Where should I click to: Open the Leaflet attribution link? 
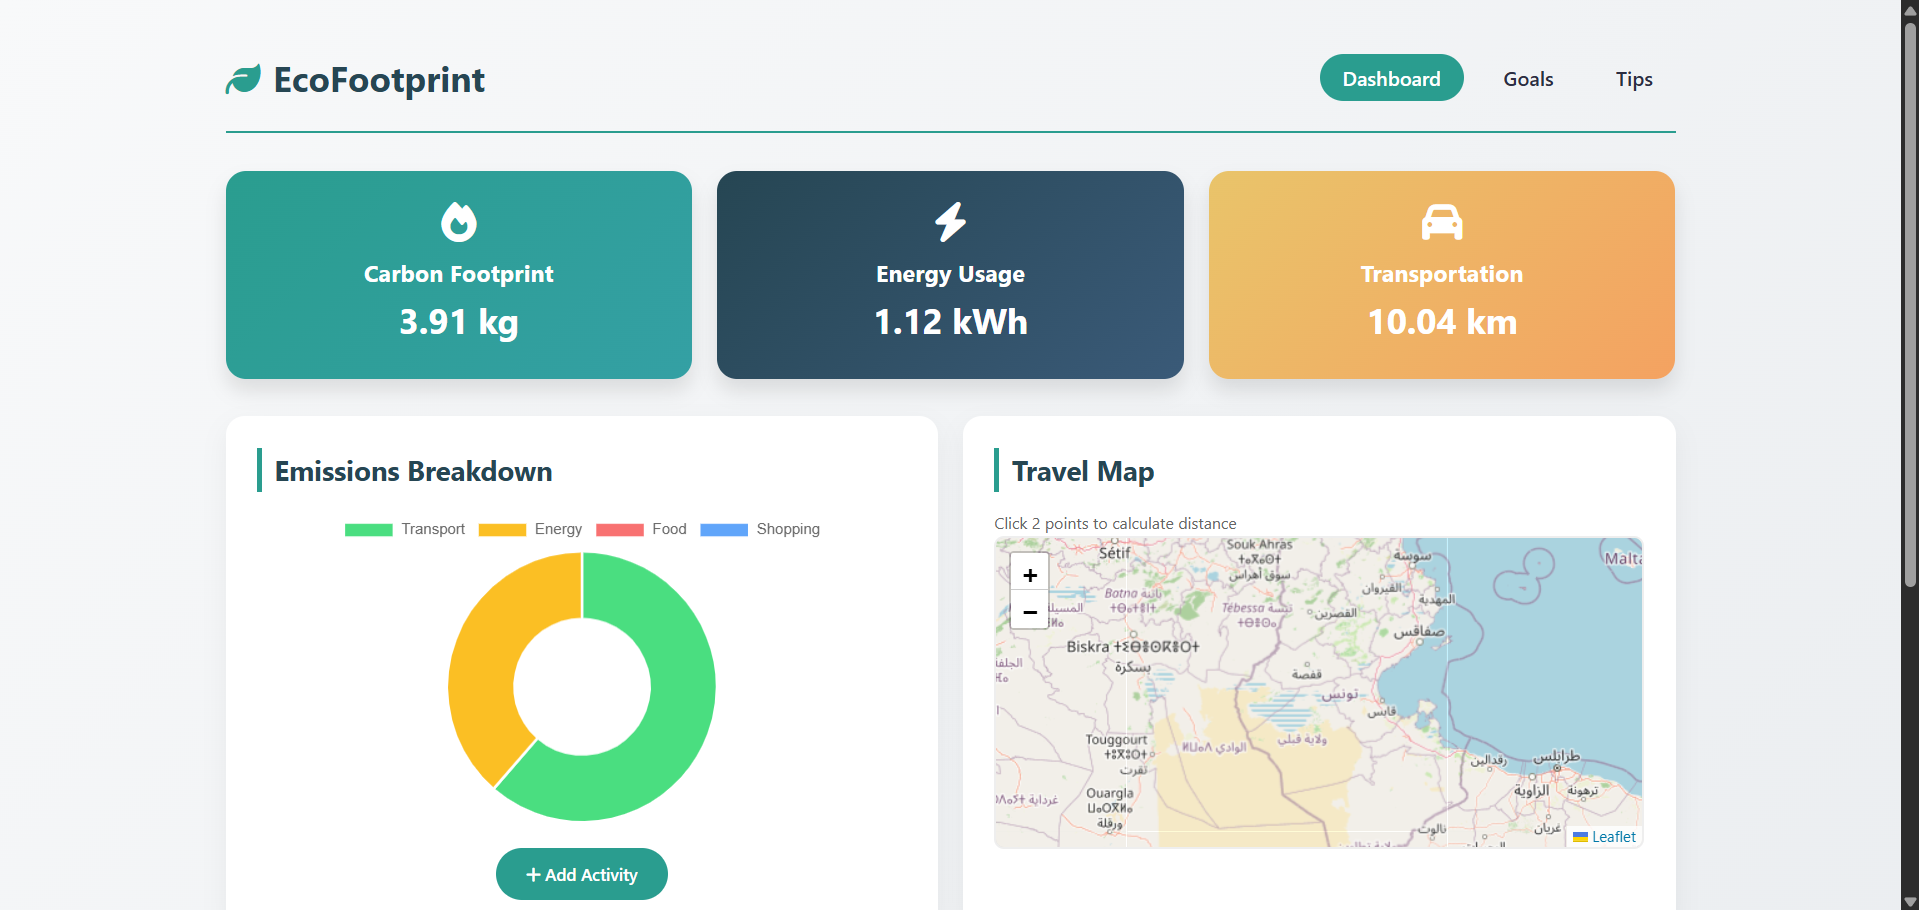pyautogui.click(x=1613, y=837)
